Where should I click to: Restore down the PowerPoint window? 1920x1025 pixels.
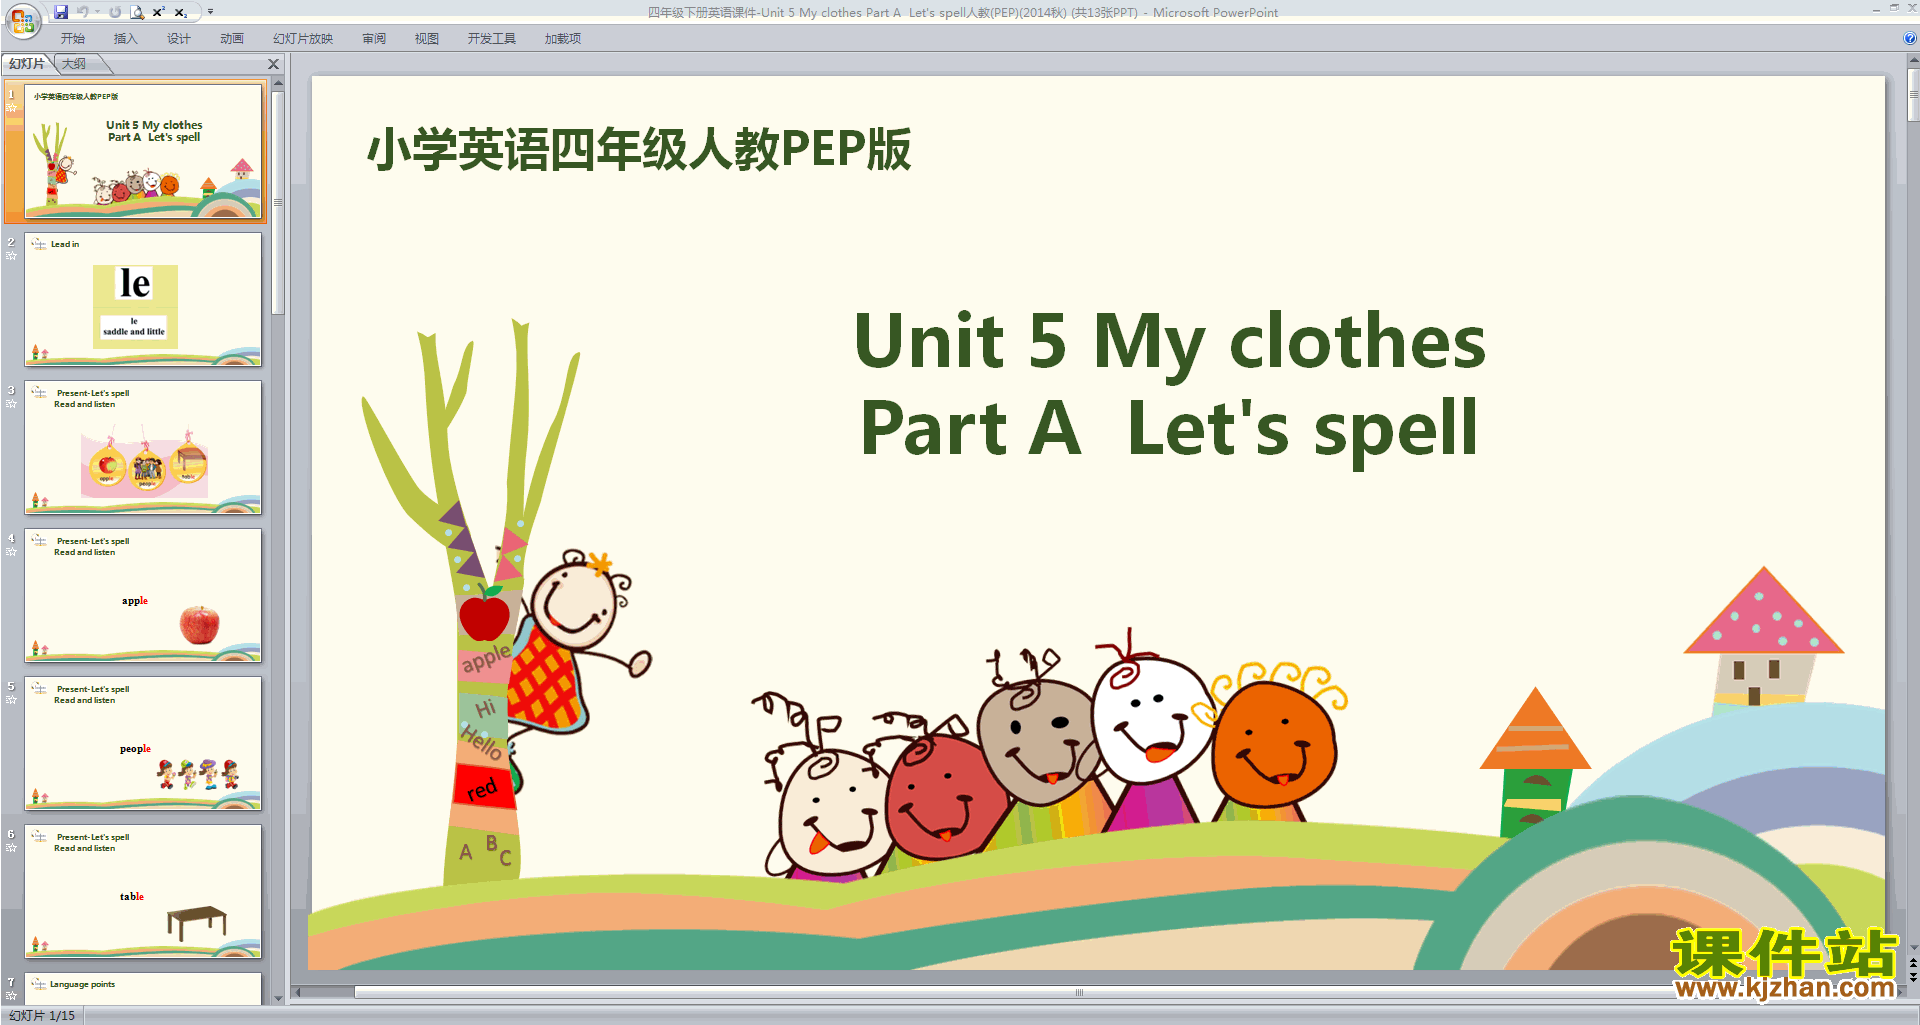click(1894, 9)
